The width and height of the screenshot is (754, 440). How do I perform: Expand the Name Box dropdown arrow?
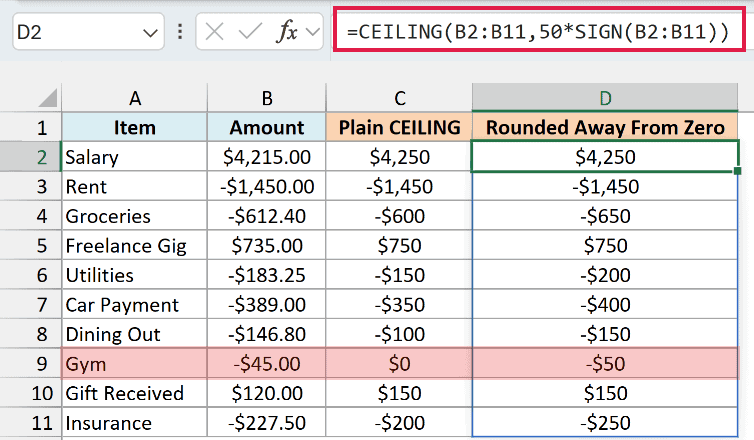[x=150, y=33]
